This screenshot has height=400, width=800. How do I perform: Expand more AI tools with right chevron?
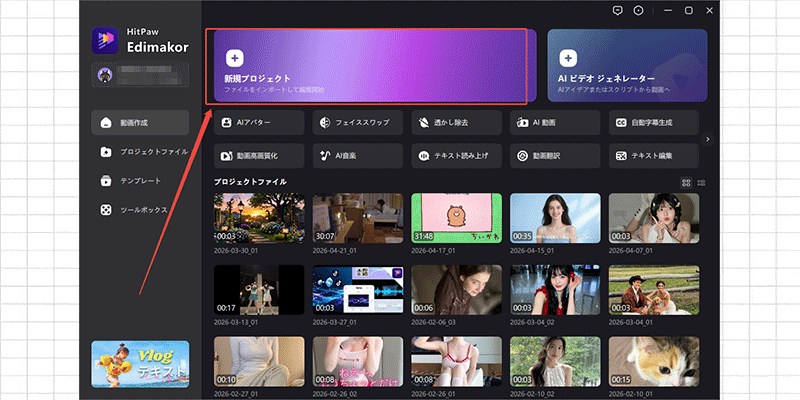tap(707, 139)
